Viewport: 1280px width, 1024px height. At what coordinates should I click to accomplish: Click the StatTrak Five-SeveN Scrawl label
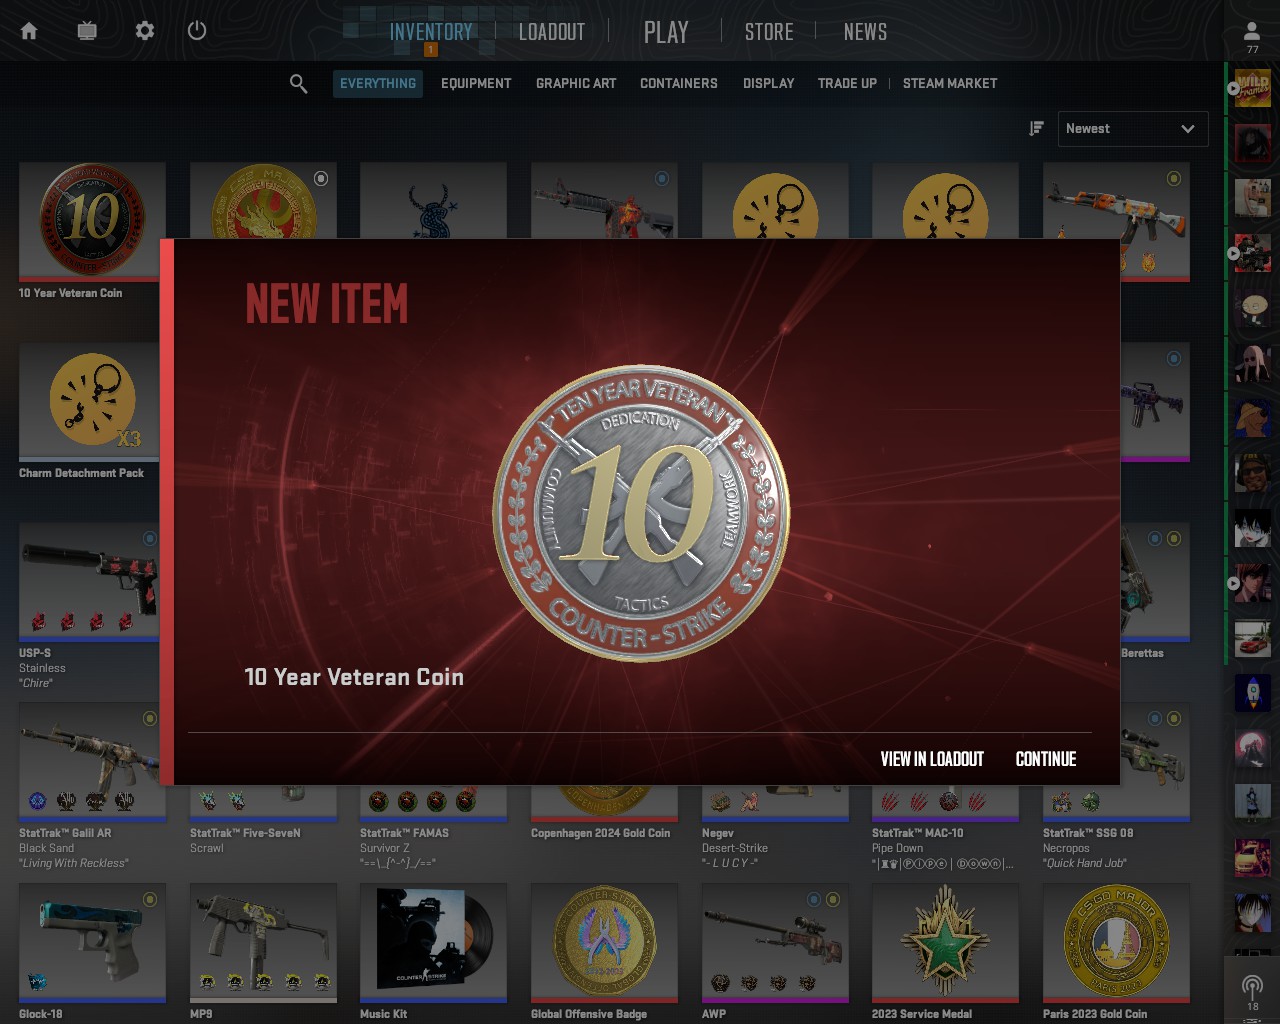pyautogui.click(x=245, y=840)
